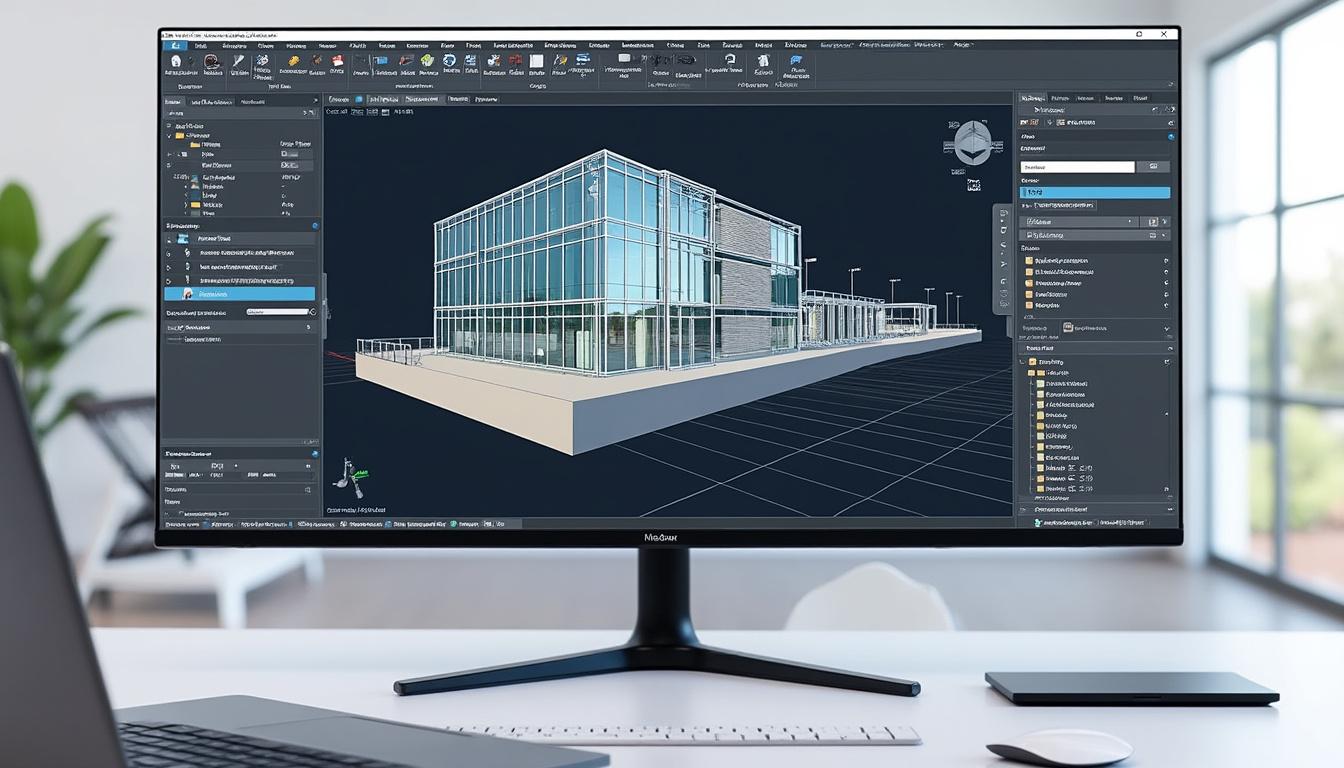Viewport: 1344px width, 768px height.
Task: Open the yellow folder in the right panel tree
Action: pos(1028,261)
